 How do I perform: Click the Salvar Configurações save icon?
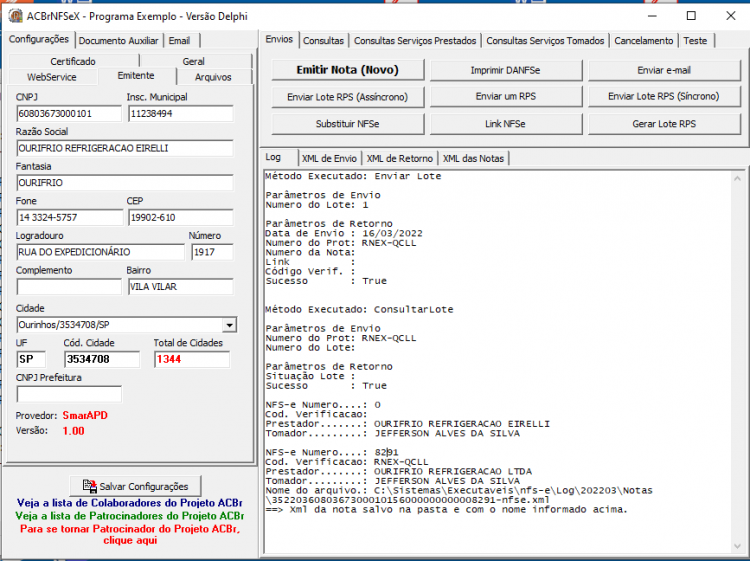tap(89, 486)
